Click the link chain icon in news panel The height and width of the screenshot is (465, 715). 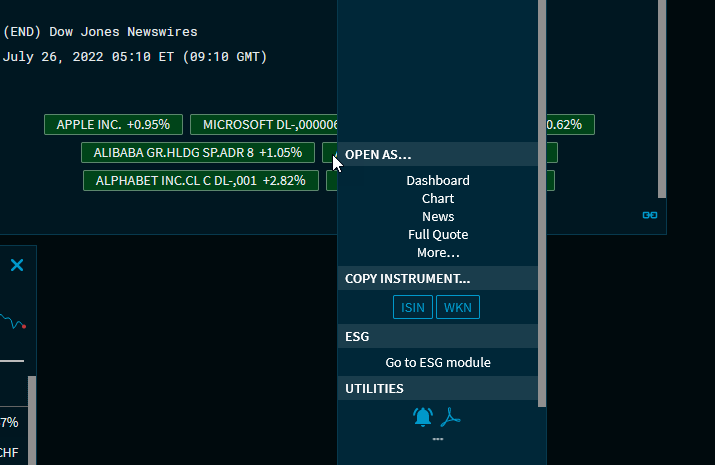(x=650, y=215)
